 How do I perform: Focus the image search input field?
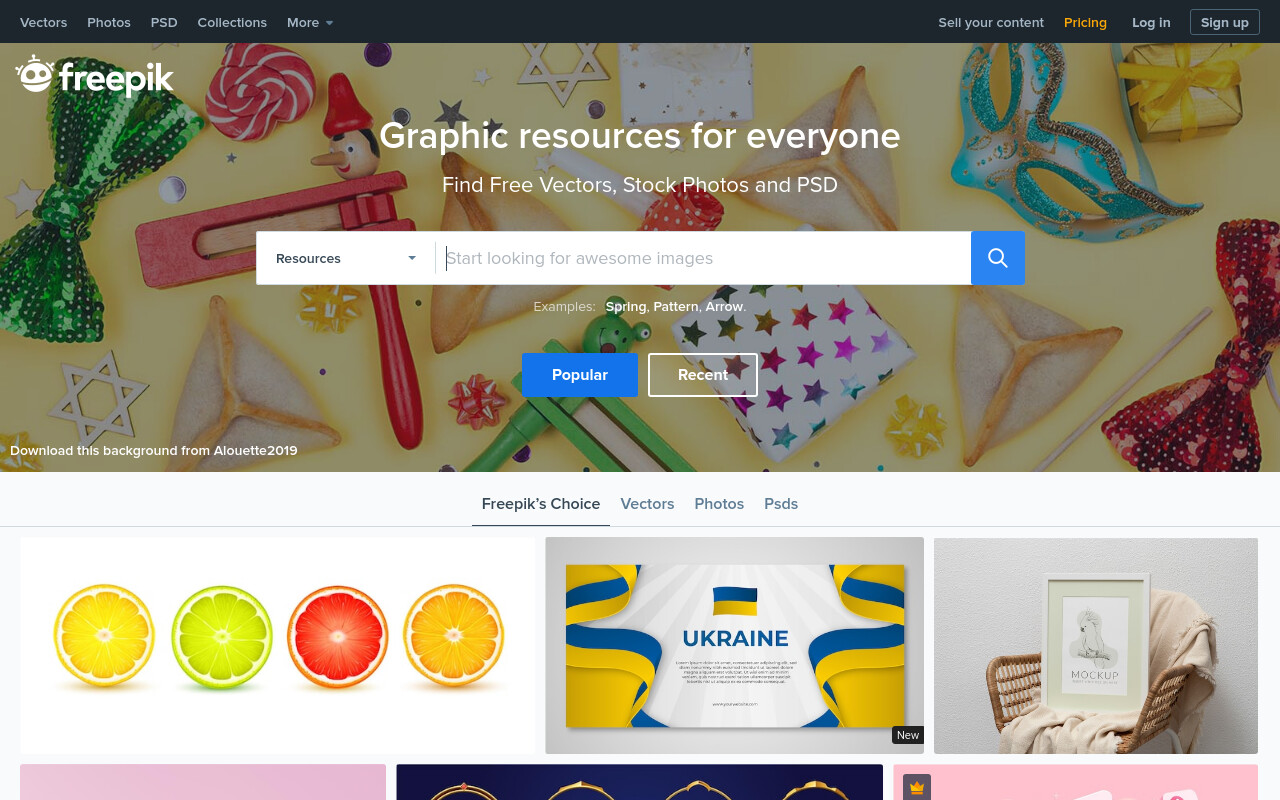(703, 258)
